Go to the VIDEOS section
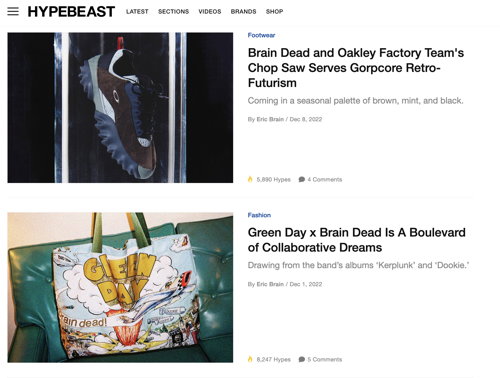This screenshot has width=500, height=378. (x=210, y=12)
